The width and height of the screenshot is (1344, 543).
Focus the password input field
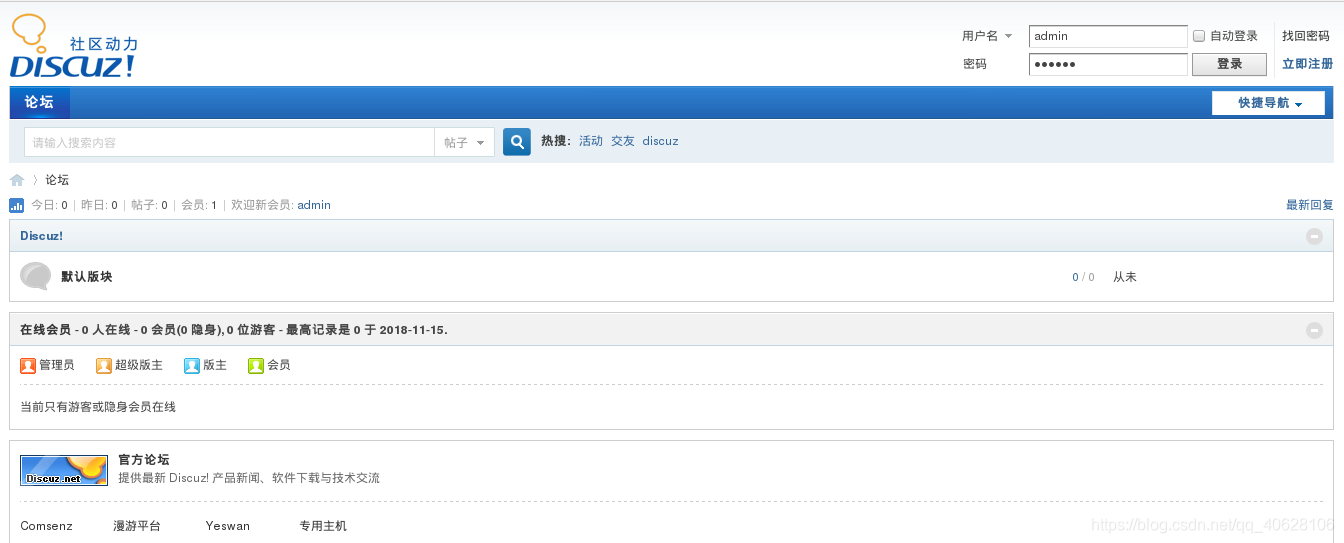(1108, 64)
